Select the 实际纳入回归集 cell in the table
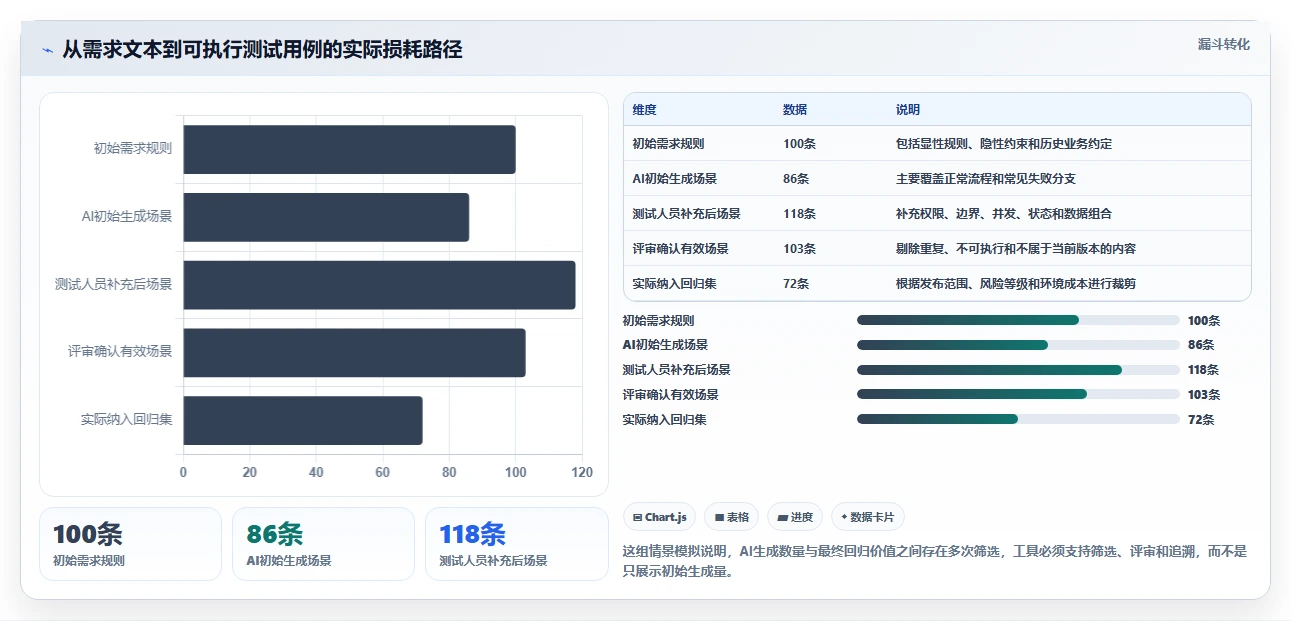Image resolution: width=1291 pixels, height=621 pixels. (674, 284)
